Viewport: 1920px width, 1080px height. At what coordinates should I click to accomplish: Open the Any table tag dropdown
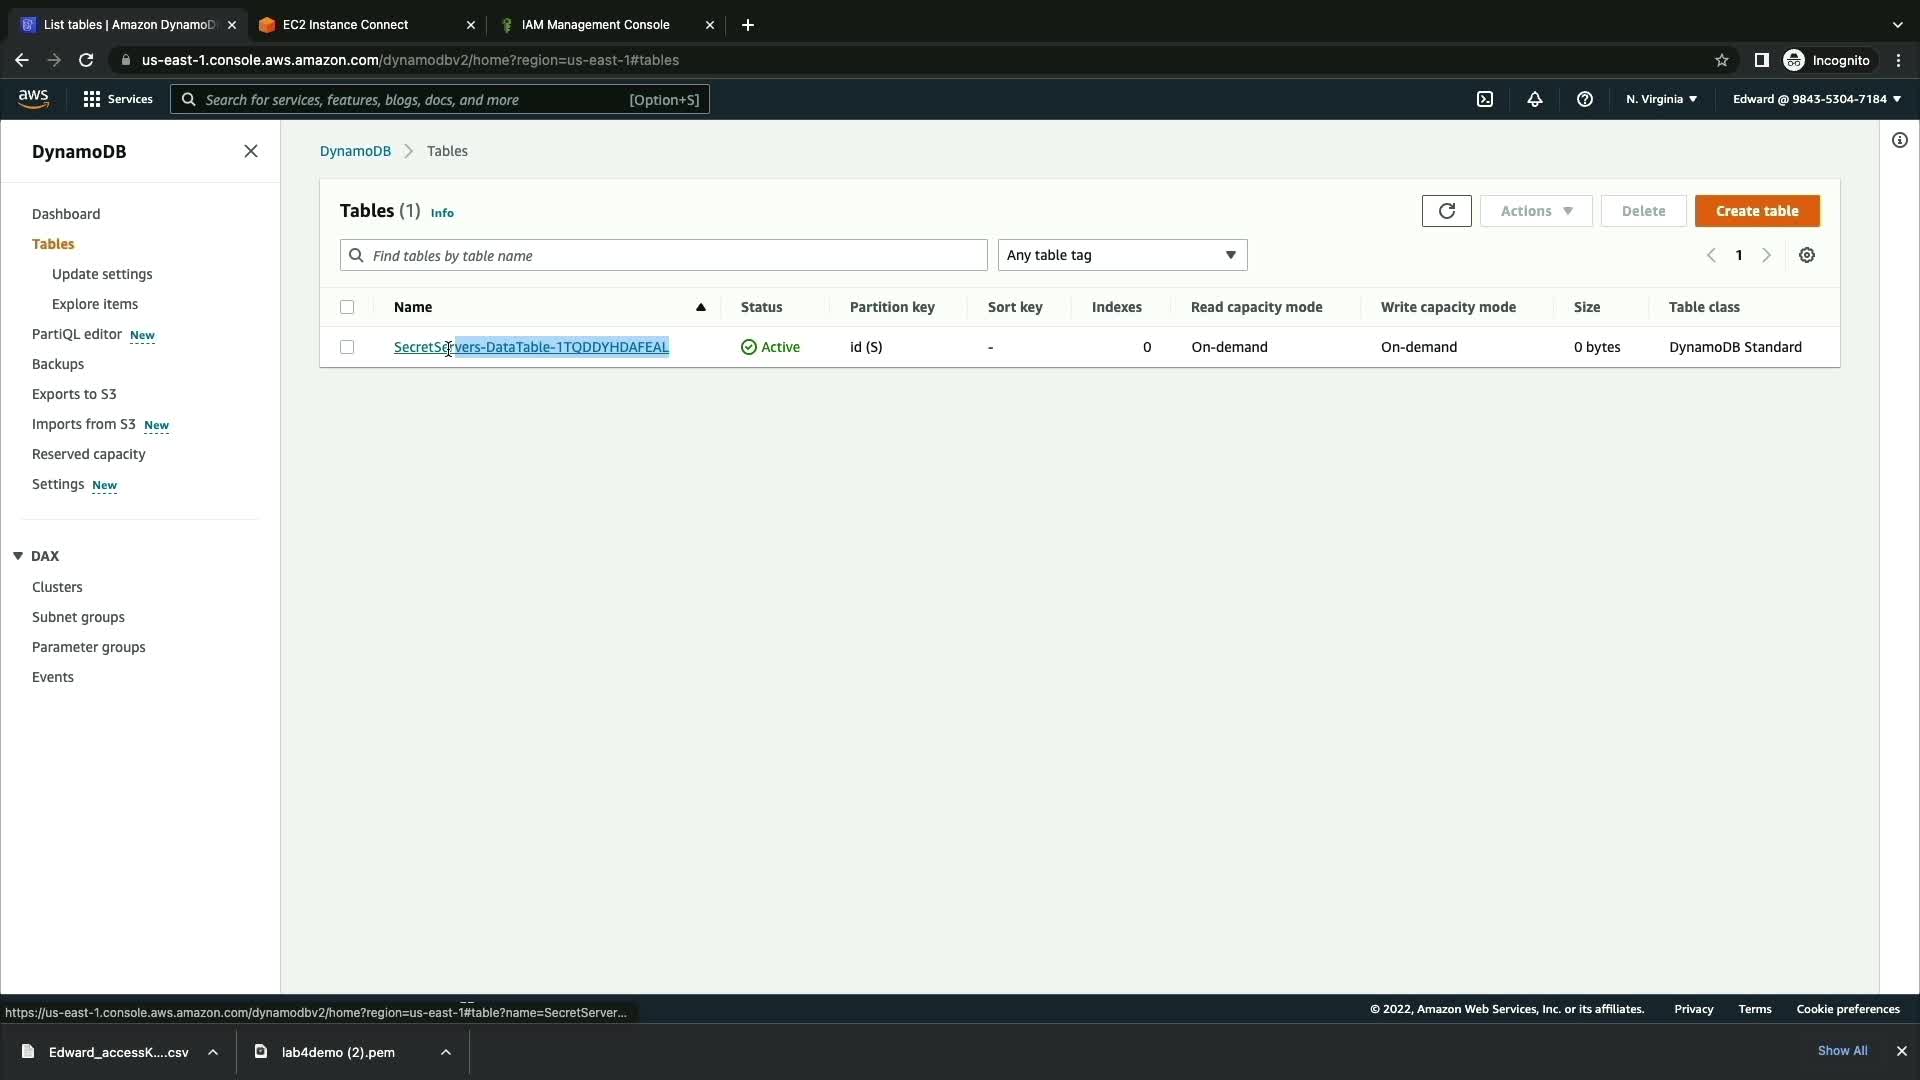(x=1121, y=255)
